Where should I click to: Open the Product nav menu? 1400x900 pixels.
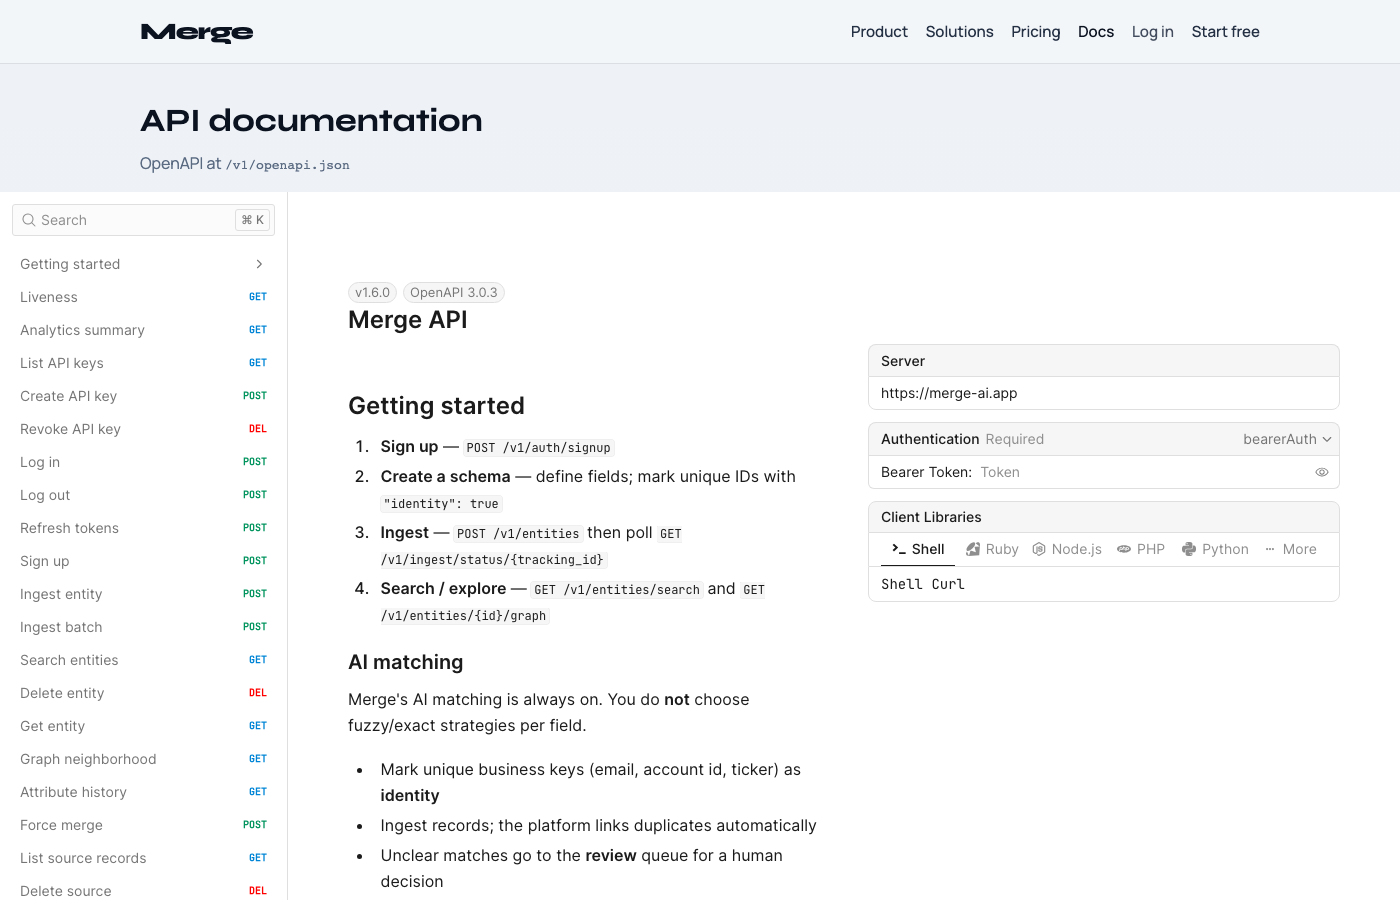(879, 32)
